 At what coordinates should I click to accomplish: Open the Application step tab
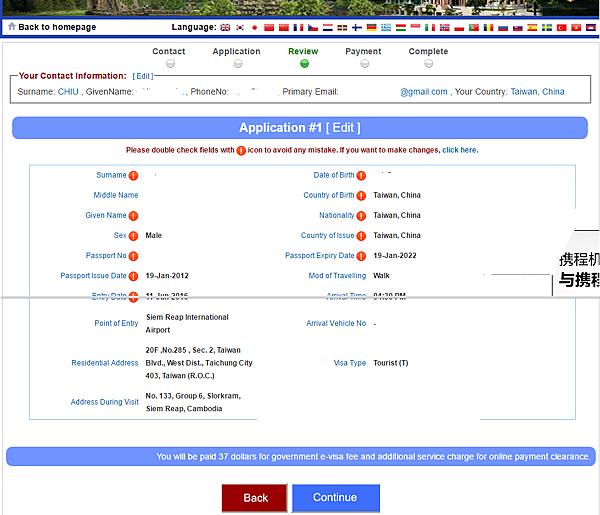click(236, 51)
